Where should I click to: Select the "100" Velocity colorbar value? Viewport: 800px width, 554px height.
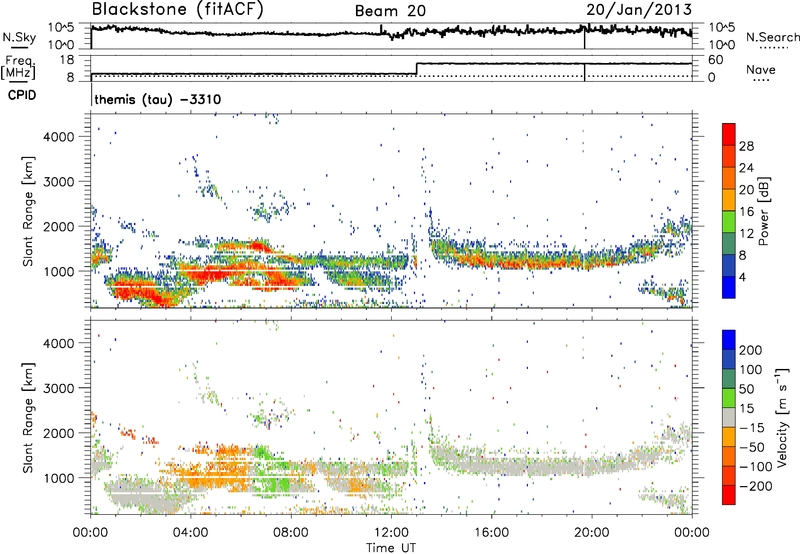tap(751, 370)
